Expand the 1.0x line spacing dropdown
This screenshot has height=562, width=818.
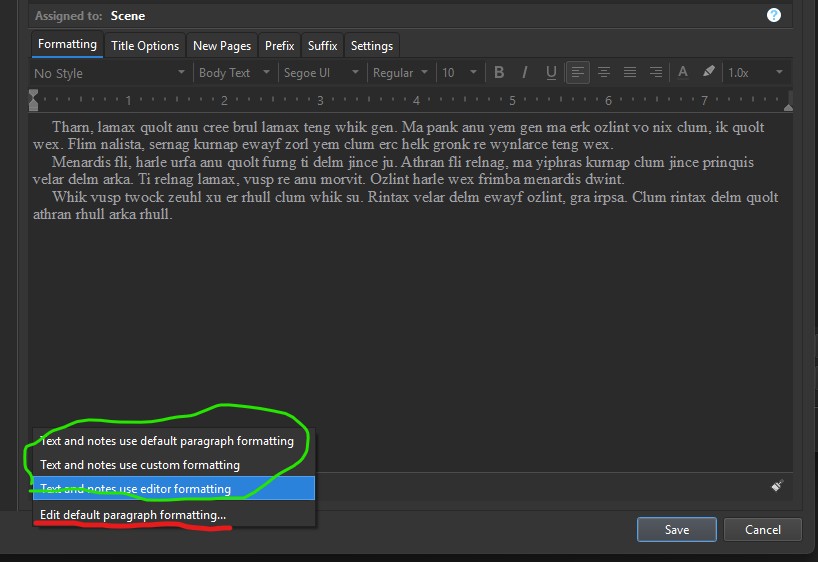754,73
